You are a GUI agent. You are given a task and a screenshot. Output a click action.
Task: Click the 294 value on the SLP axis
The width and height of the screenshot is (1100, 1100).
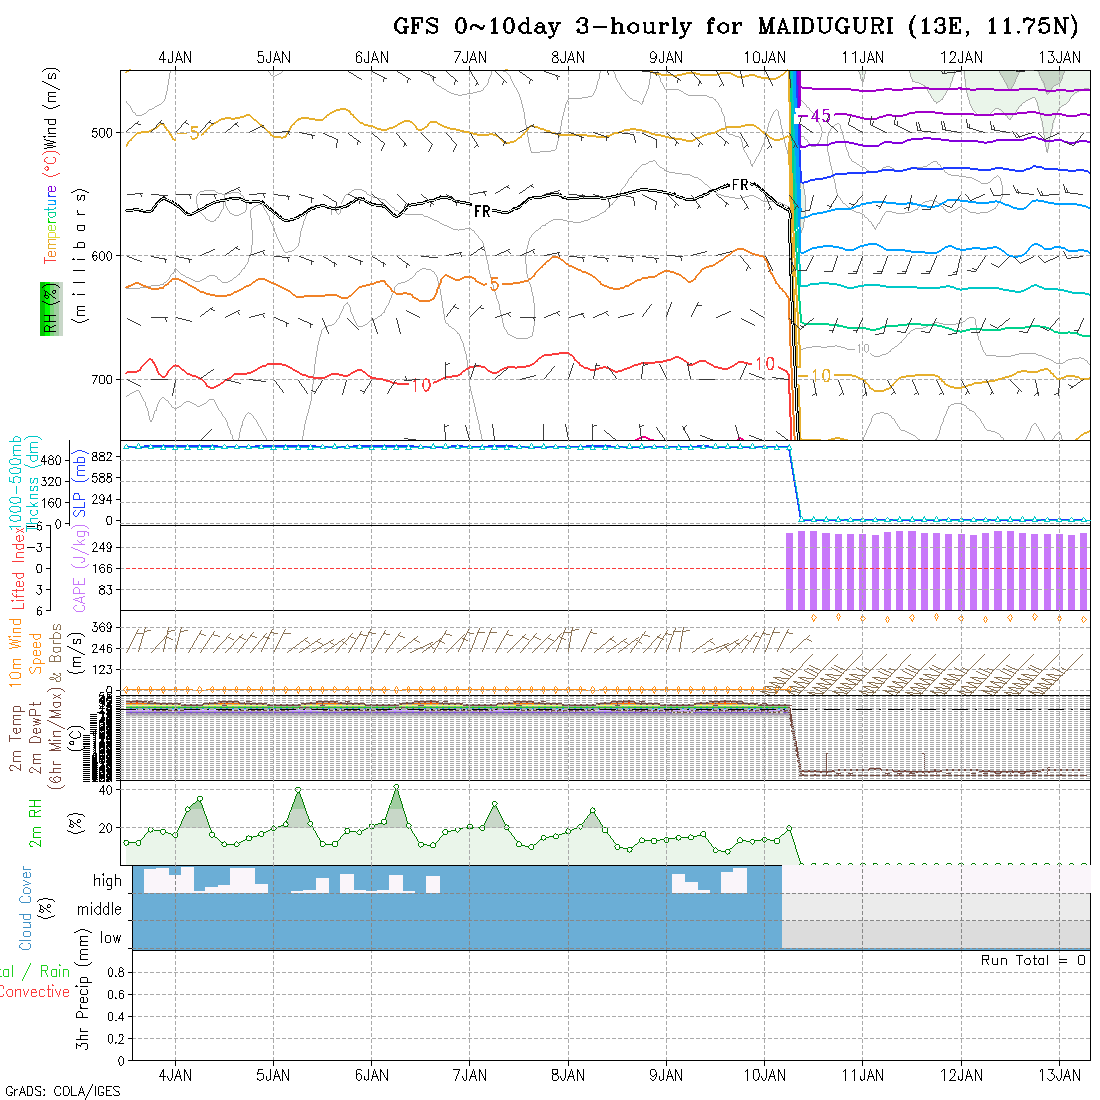[x=102, y=499]
